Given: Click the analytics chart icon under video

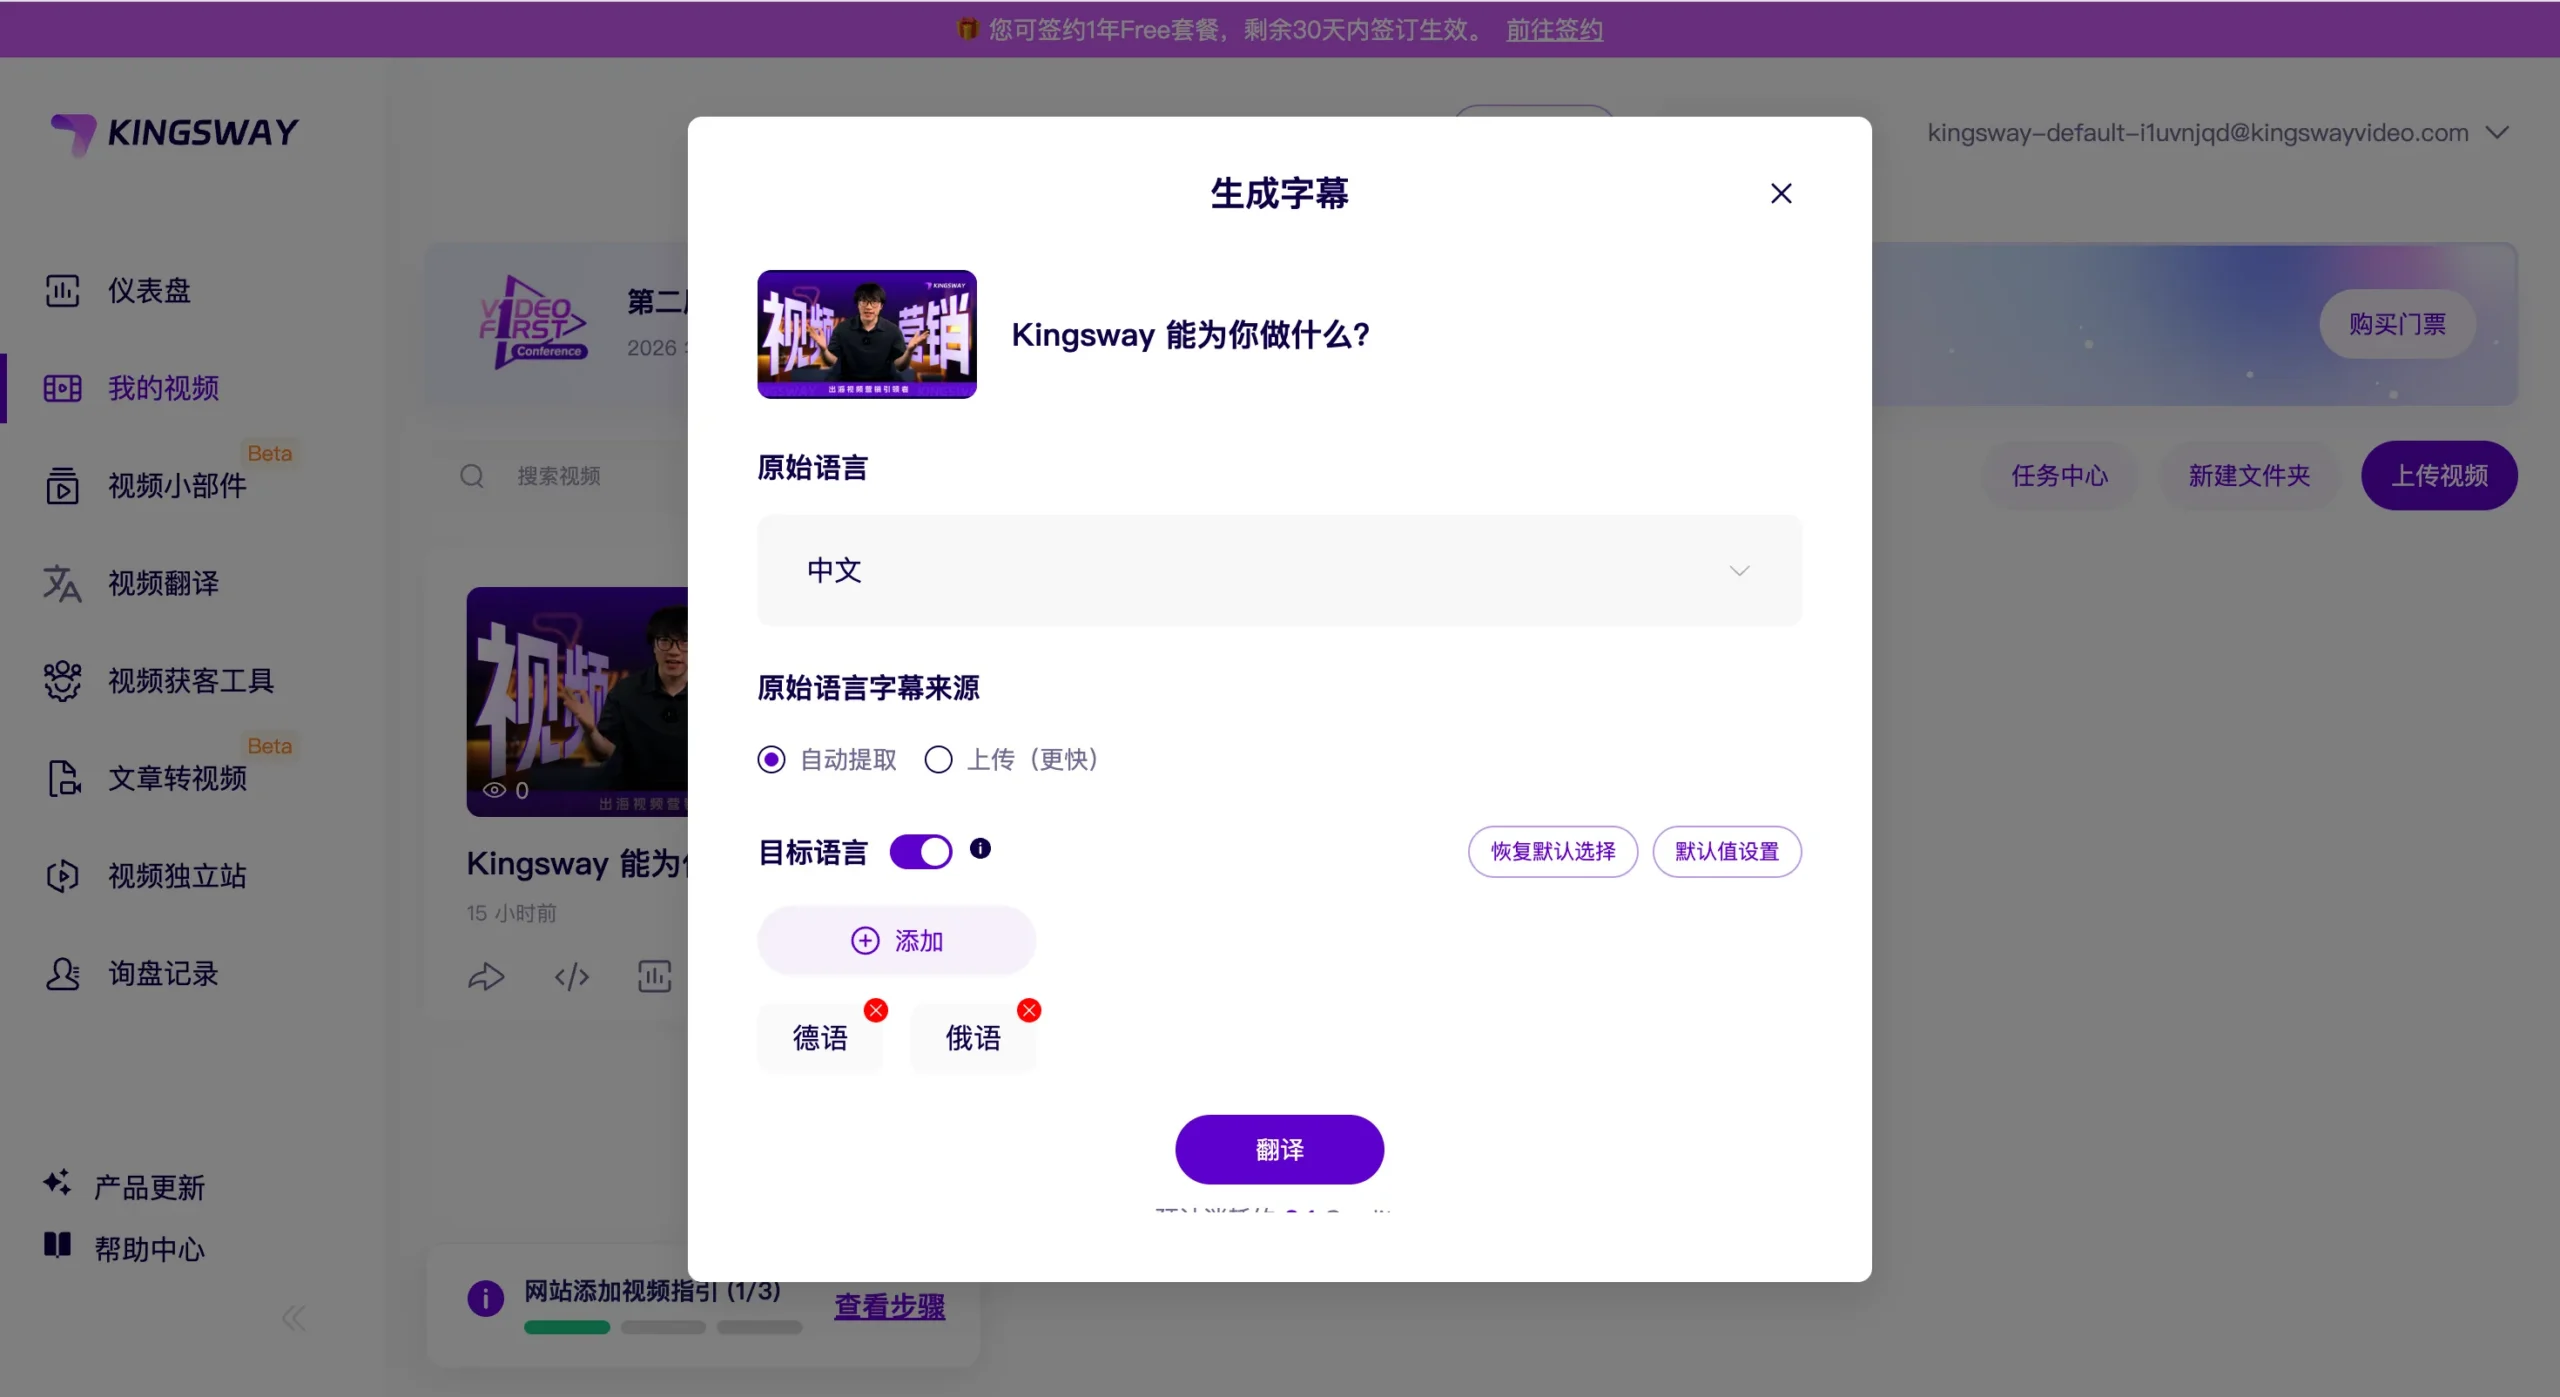Looking at the screenshot, I should click(654, 976).
